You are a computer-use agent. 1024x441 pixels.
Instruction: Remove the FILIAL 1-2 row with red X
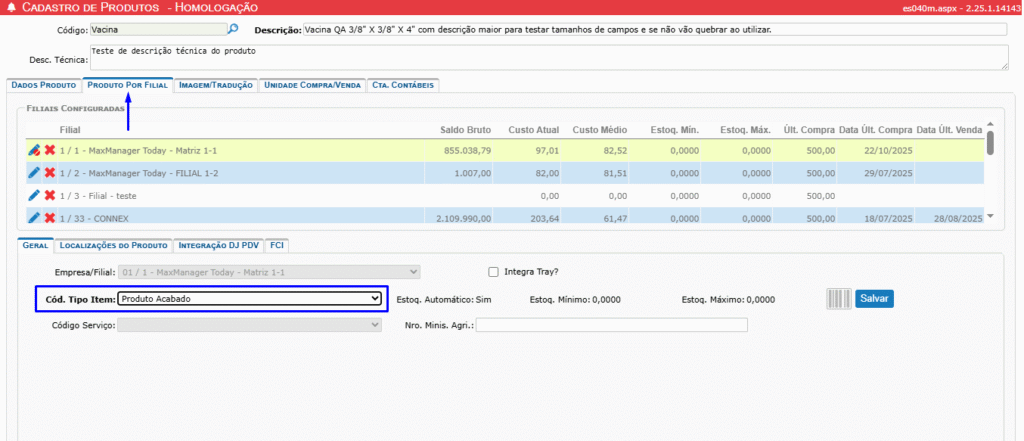click(x=49, y=173)
